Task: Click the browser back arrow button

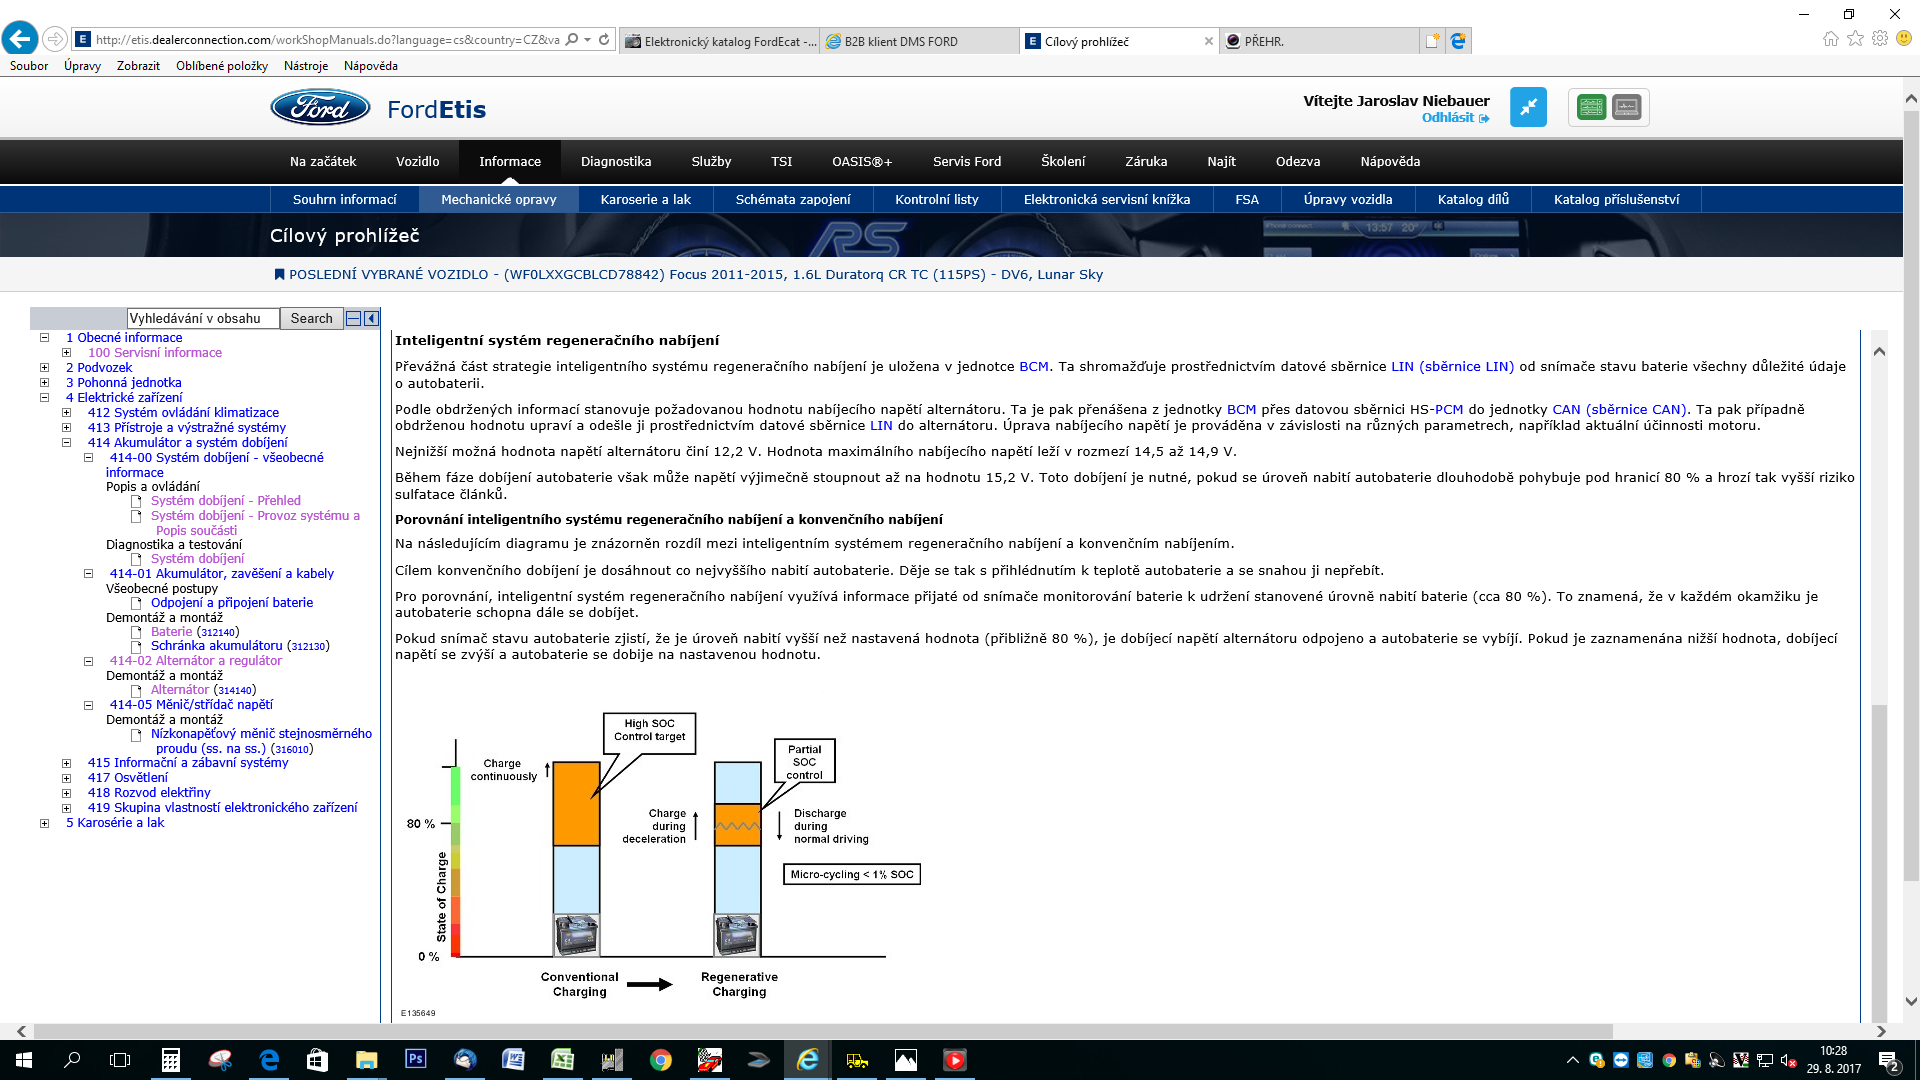Action: pos(20,39)
